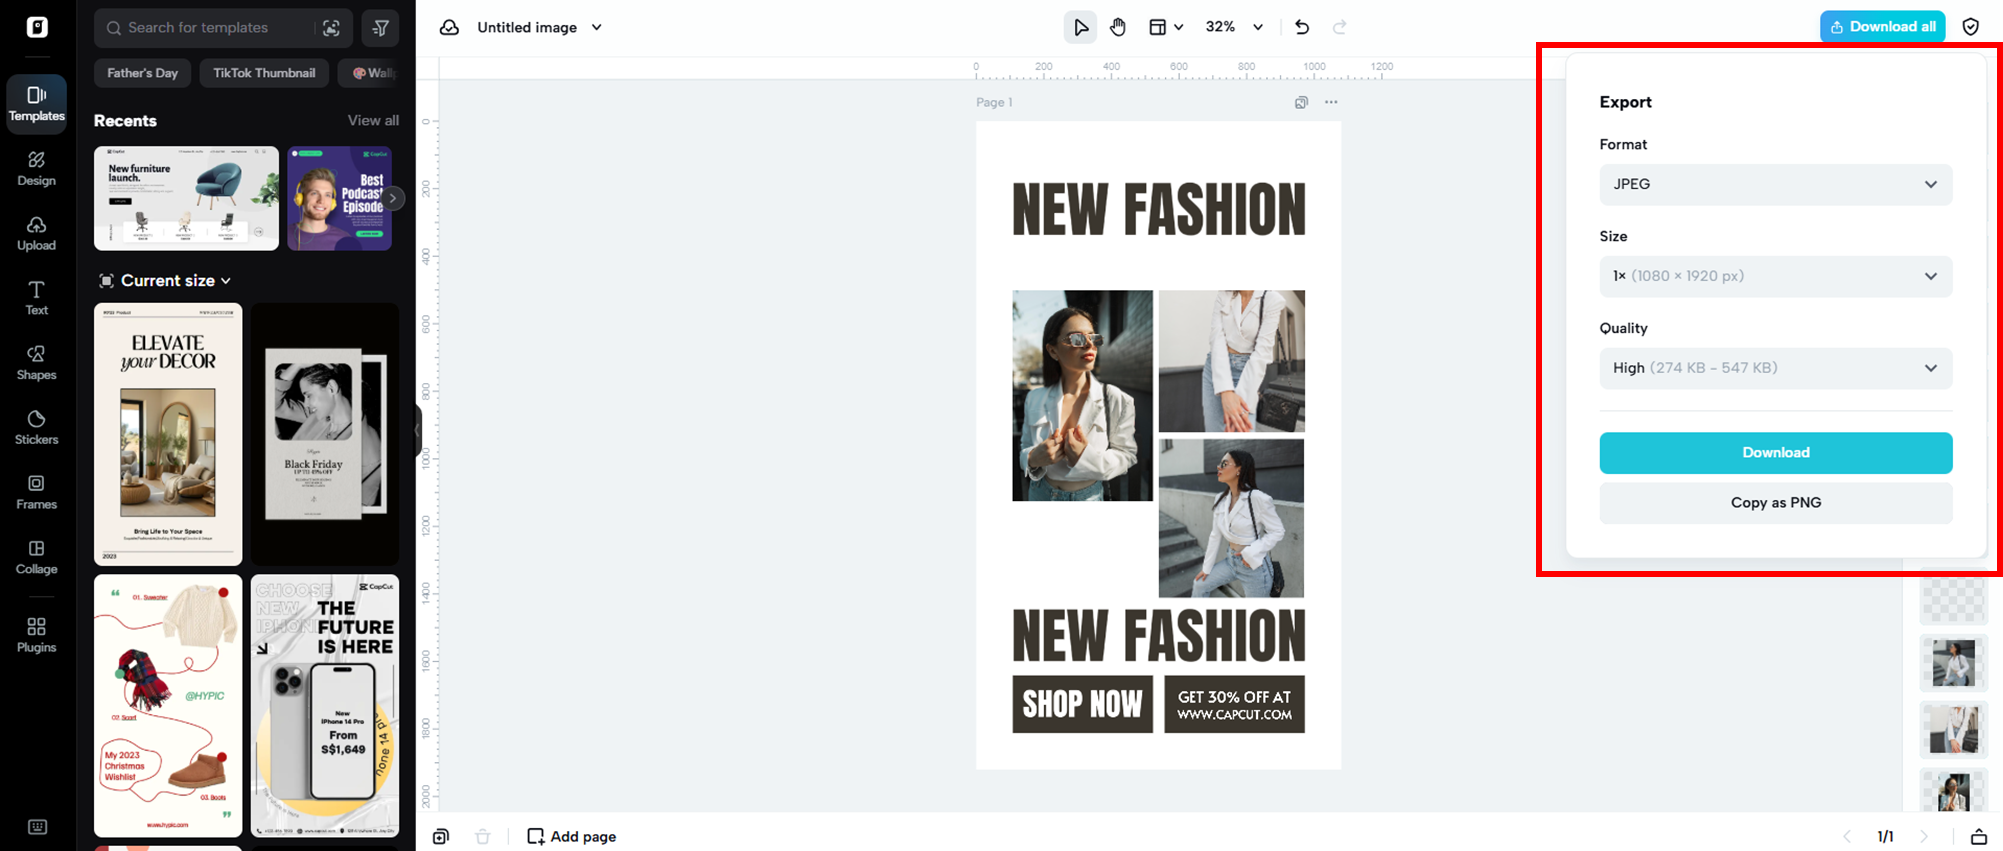The image size is (2003, 851).
Task: Expand the Quality High dropdown
Action: click(x=1775, y=369)
